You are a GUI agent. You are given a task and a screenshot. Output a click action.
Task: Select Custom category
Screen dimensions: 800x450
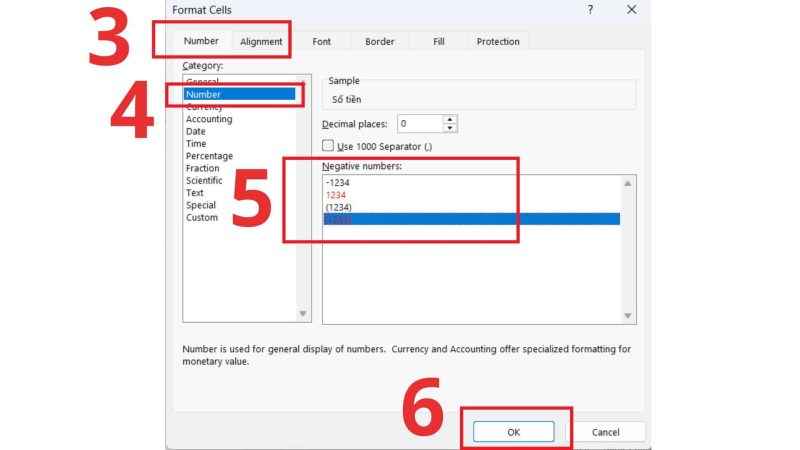pos(202,217)
